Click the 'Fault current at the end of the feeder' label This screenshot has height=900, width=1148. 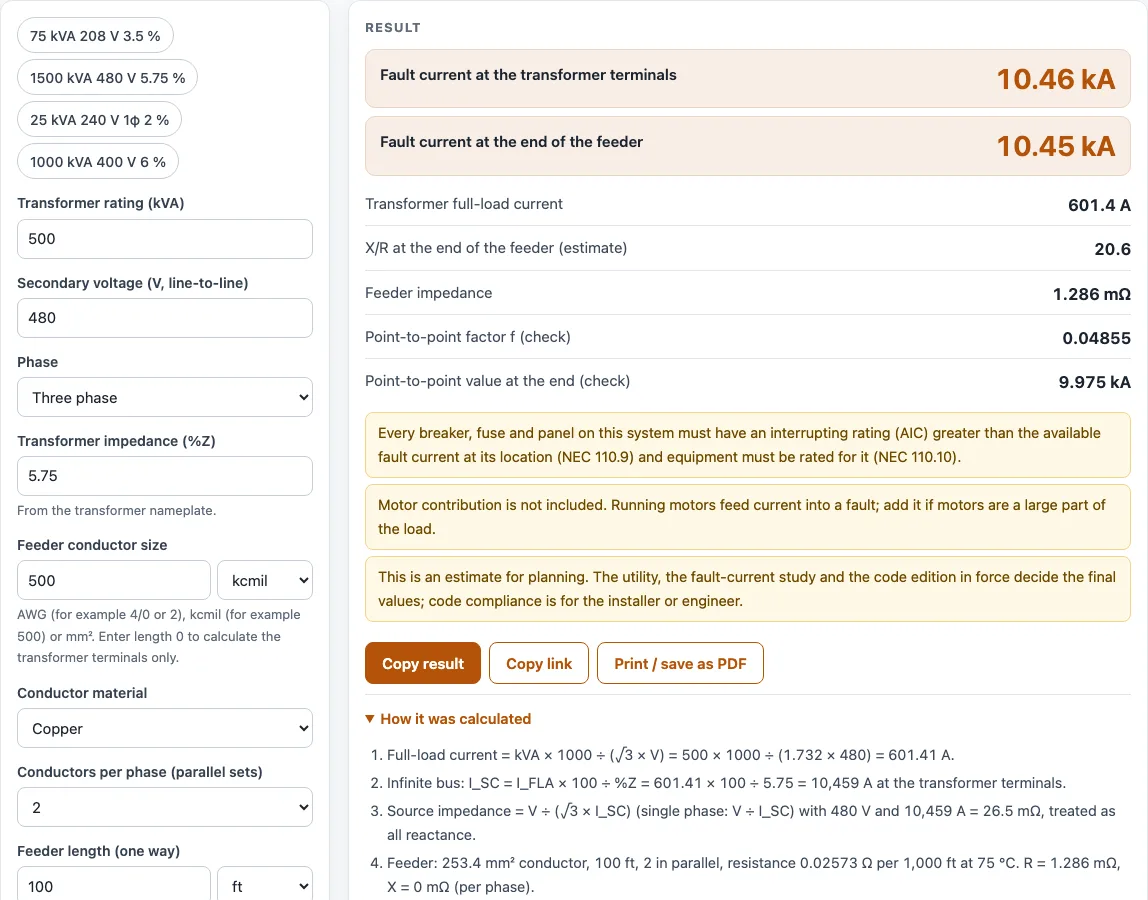[511, 142]
